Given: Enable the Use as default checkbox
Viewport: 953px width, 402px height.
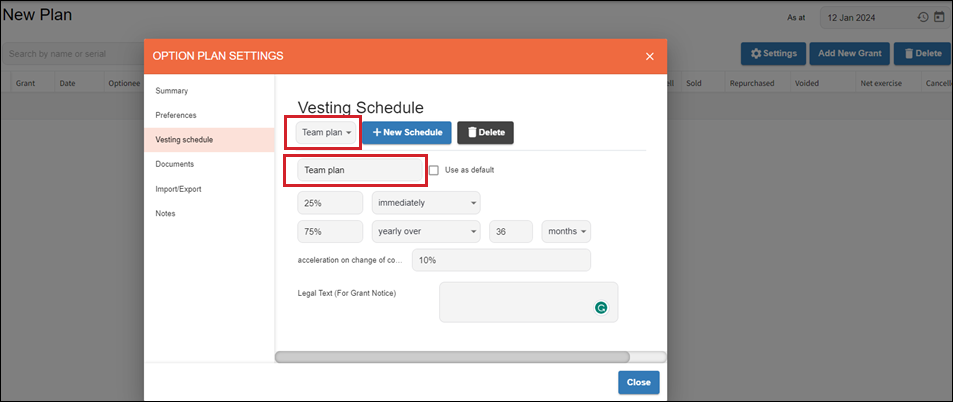Looking at the screenshot, I should [434, 170].
